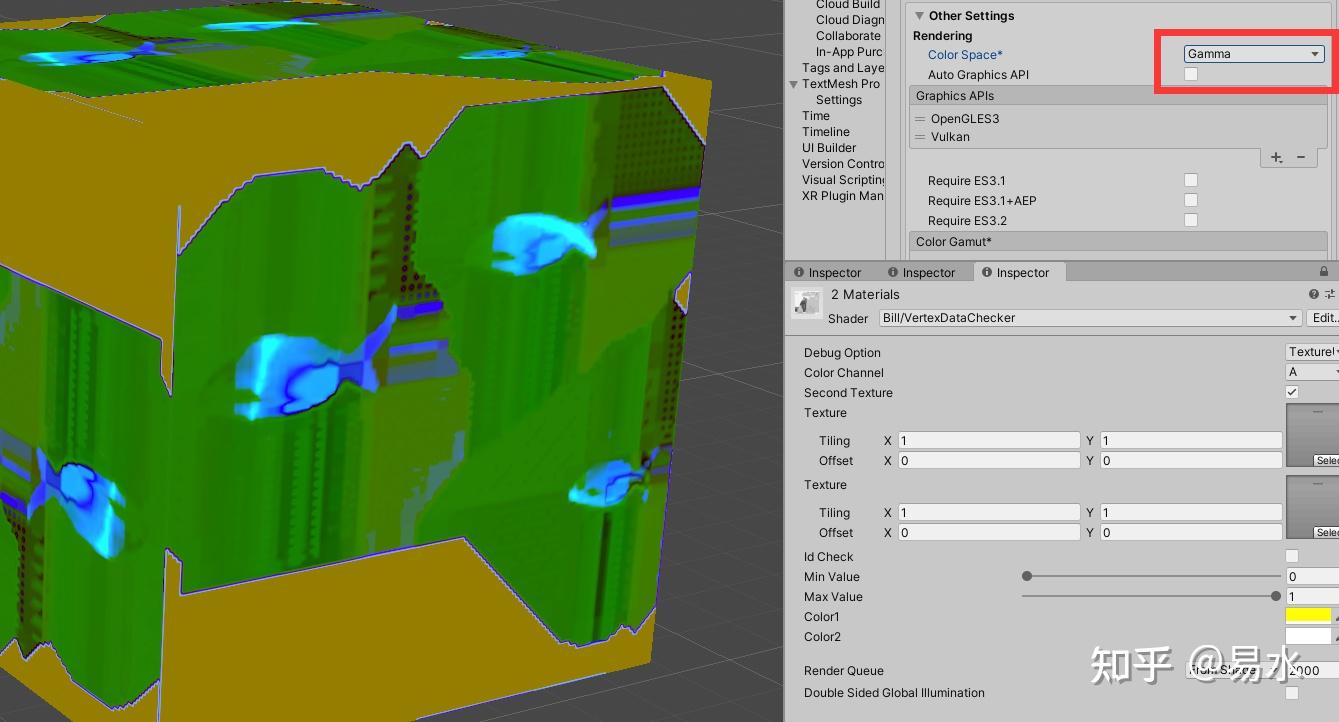This screenshot has height=722, width=1339.
Task: Enable the Require ES3.2 checkbox
Action: [1190, 220]
